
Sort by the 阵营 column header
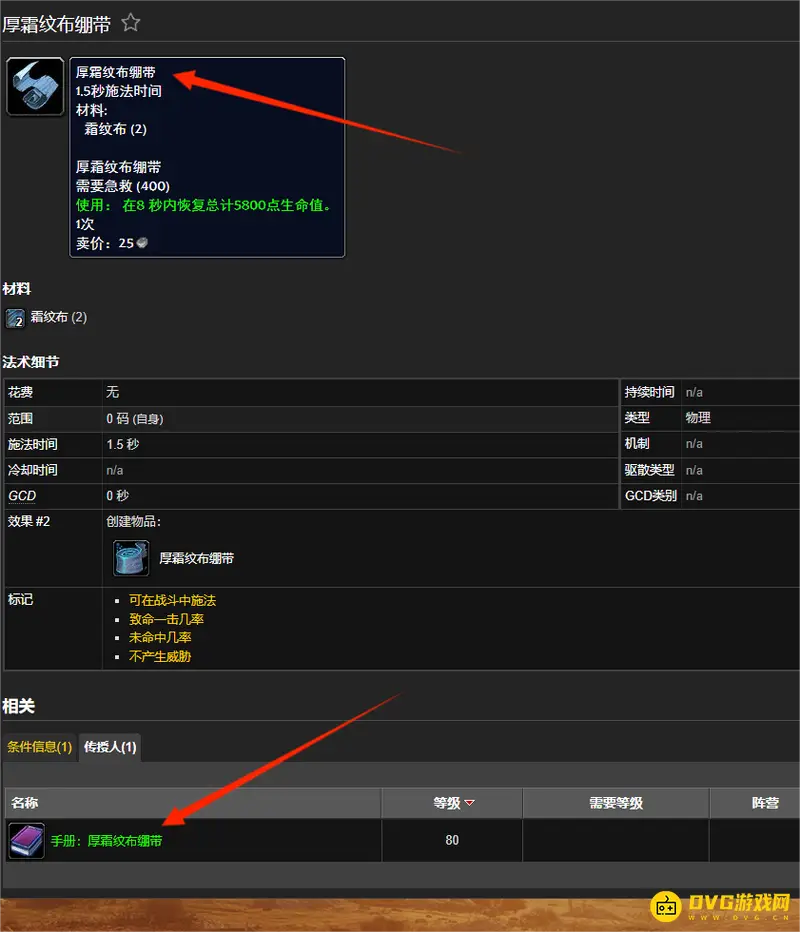click(x=755, y=803)
